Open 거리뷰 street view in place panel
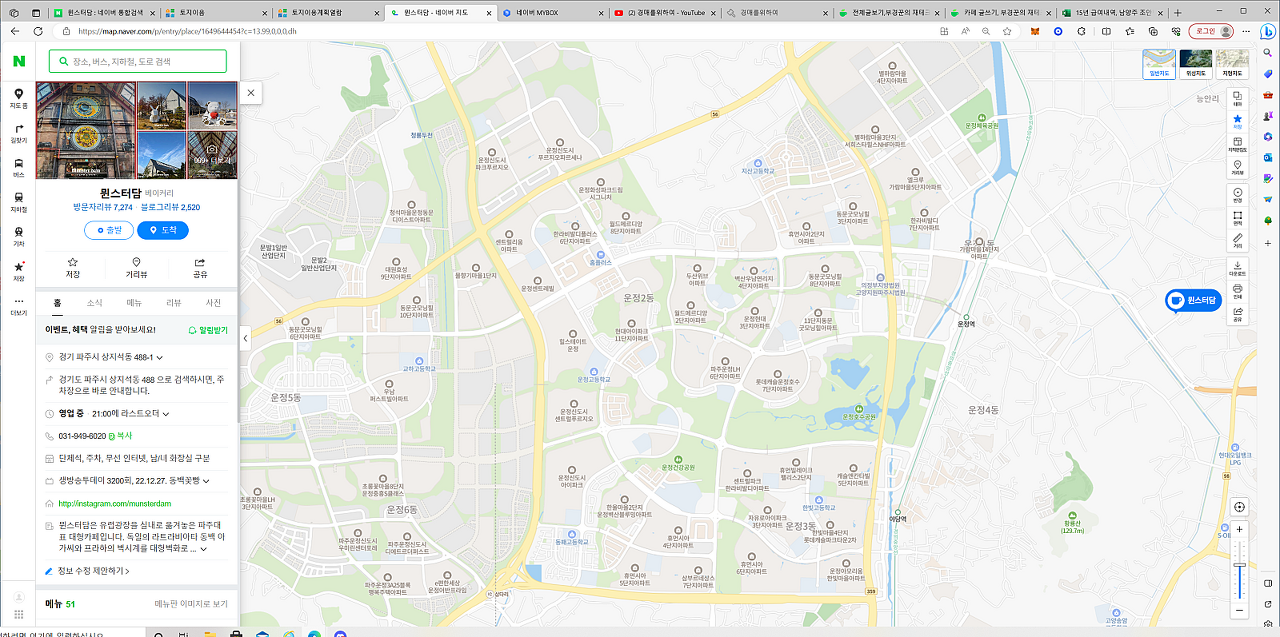This screenshot has height=637, width=1280. pyautogui.click(x=137, y=267)
